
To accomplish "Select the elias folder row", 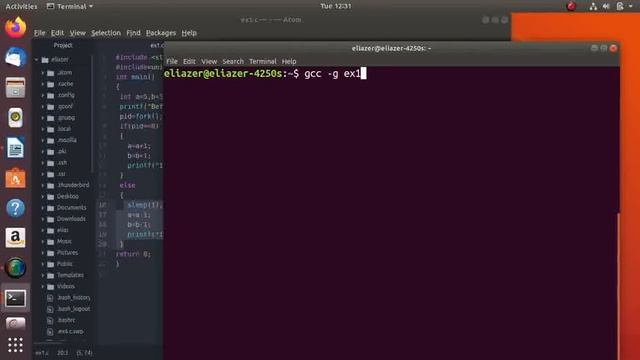I will click(x=64, y=230).
